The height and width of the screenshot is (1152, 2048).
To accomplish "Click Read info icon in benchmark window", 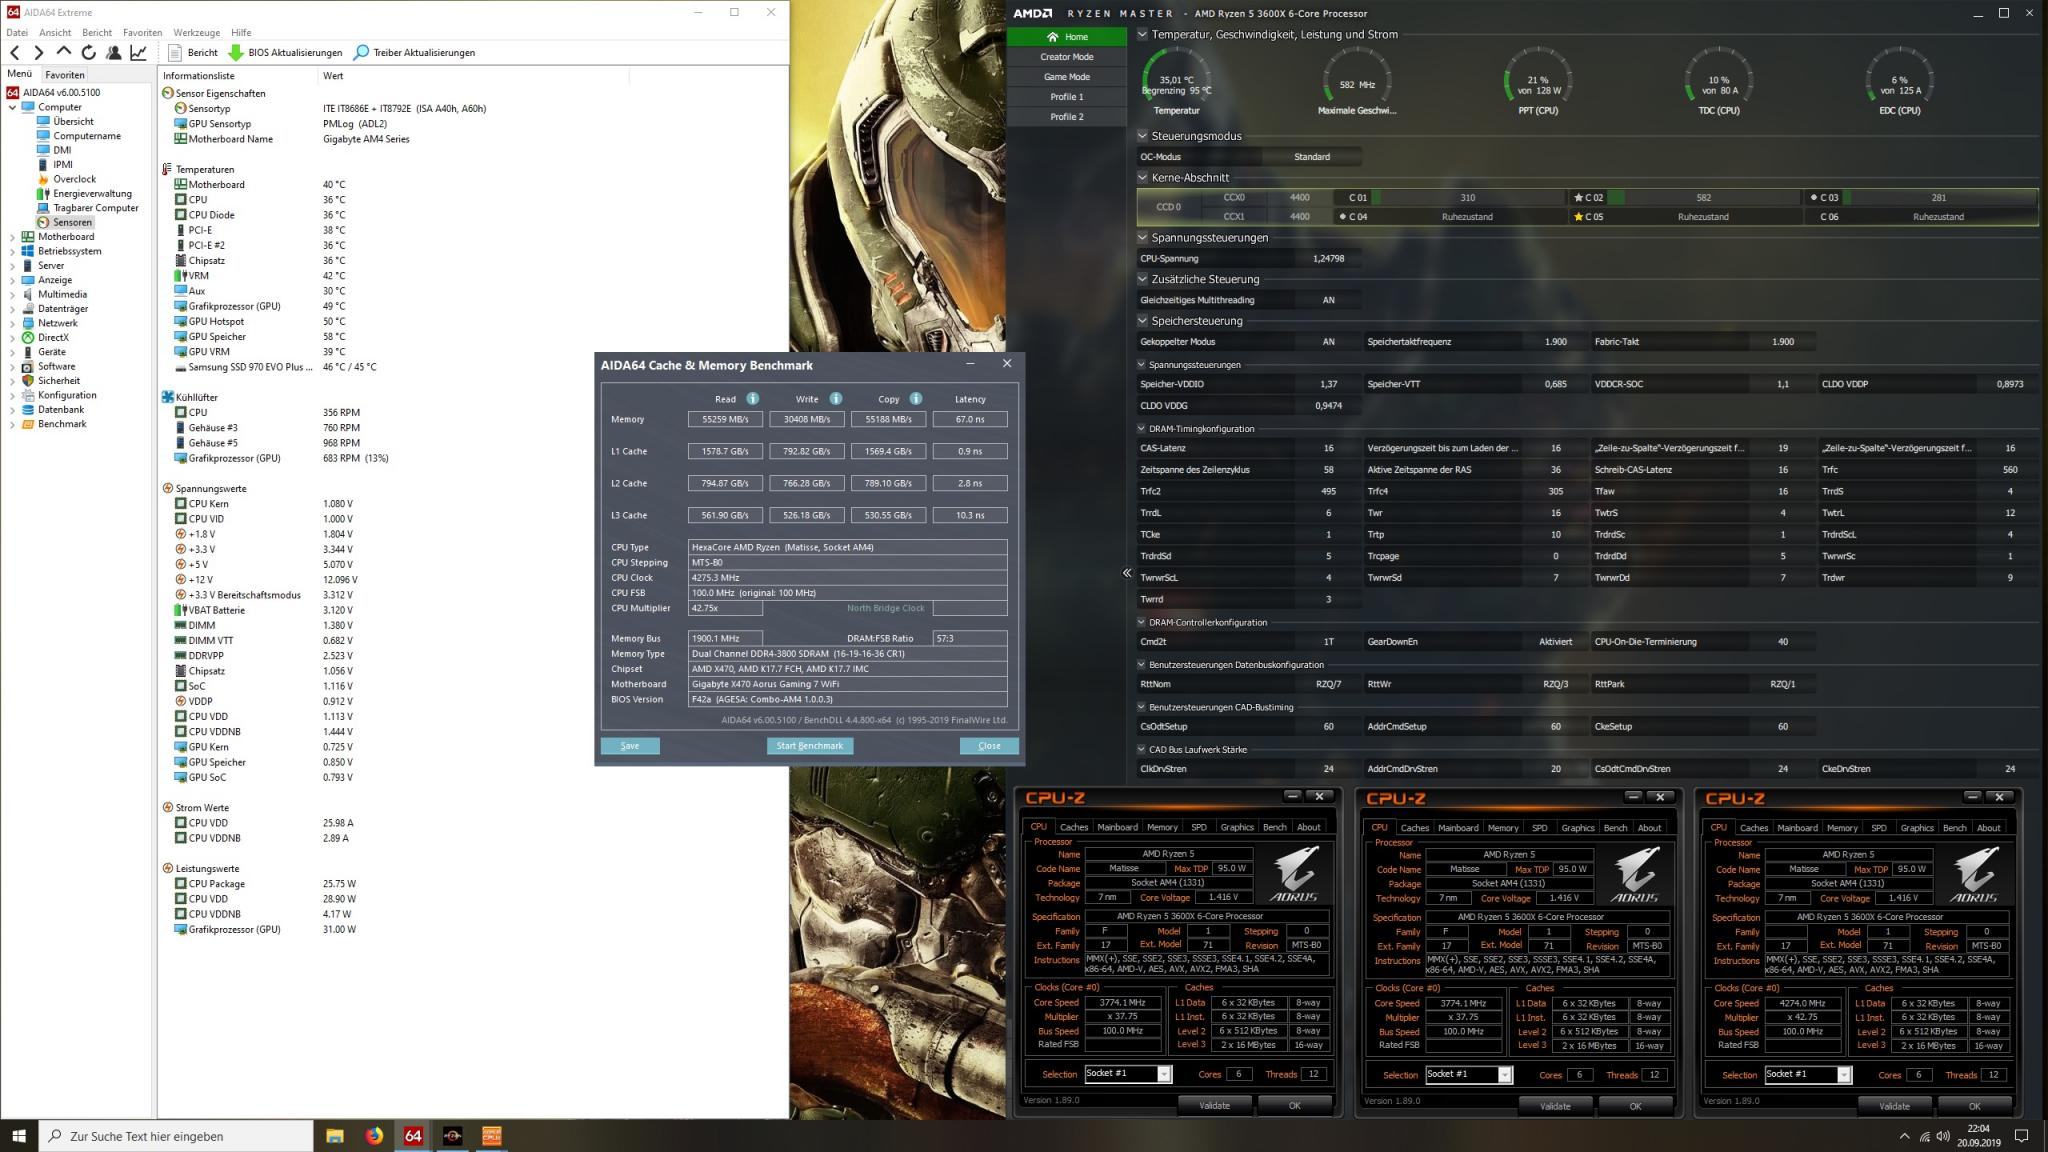I will tap(752, 398).
